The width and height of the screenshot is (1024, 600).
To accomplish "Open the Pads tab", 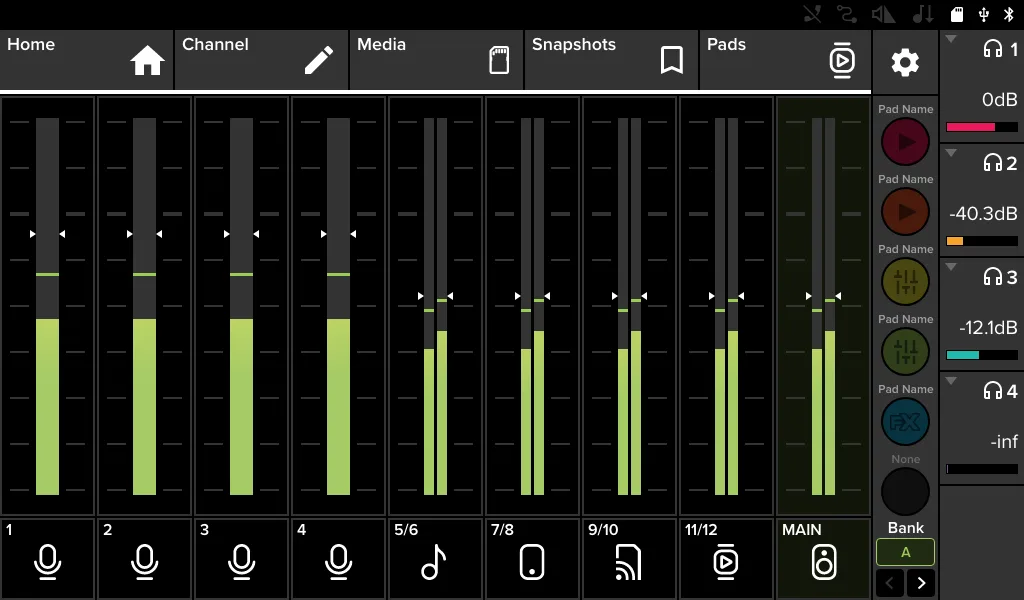I will 786,59.
